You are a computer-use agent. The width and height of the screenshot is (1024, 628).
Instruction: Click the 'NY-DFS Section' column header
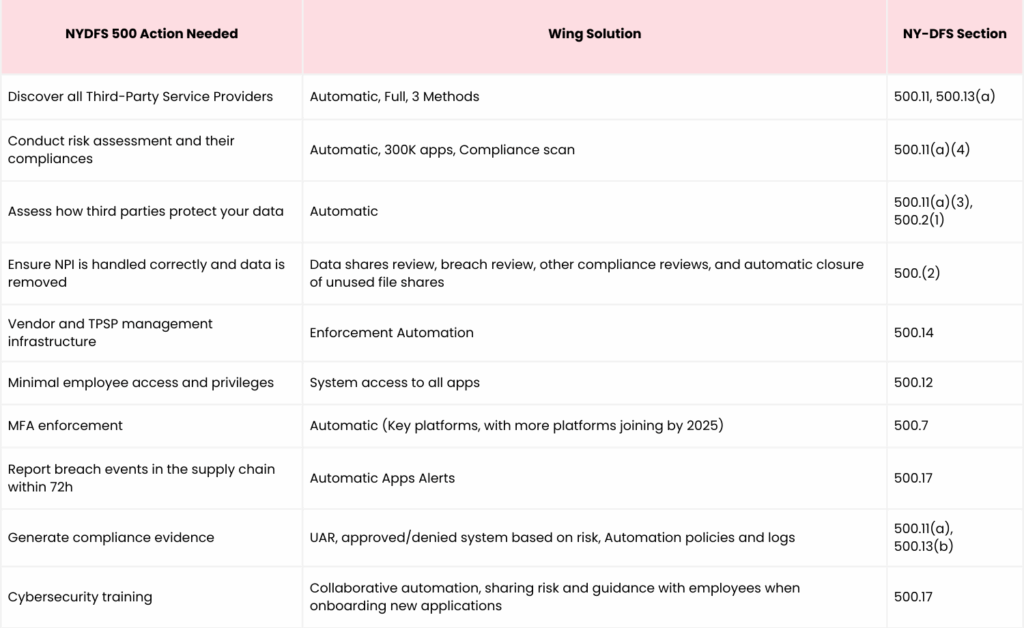pos(954,34)
